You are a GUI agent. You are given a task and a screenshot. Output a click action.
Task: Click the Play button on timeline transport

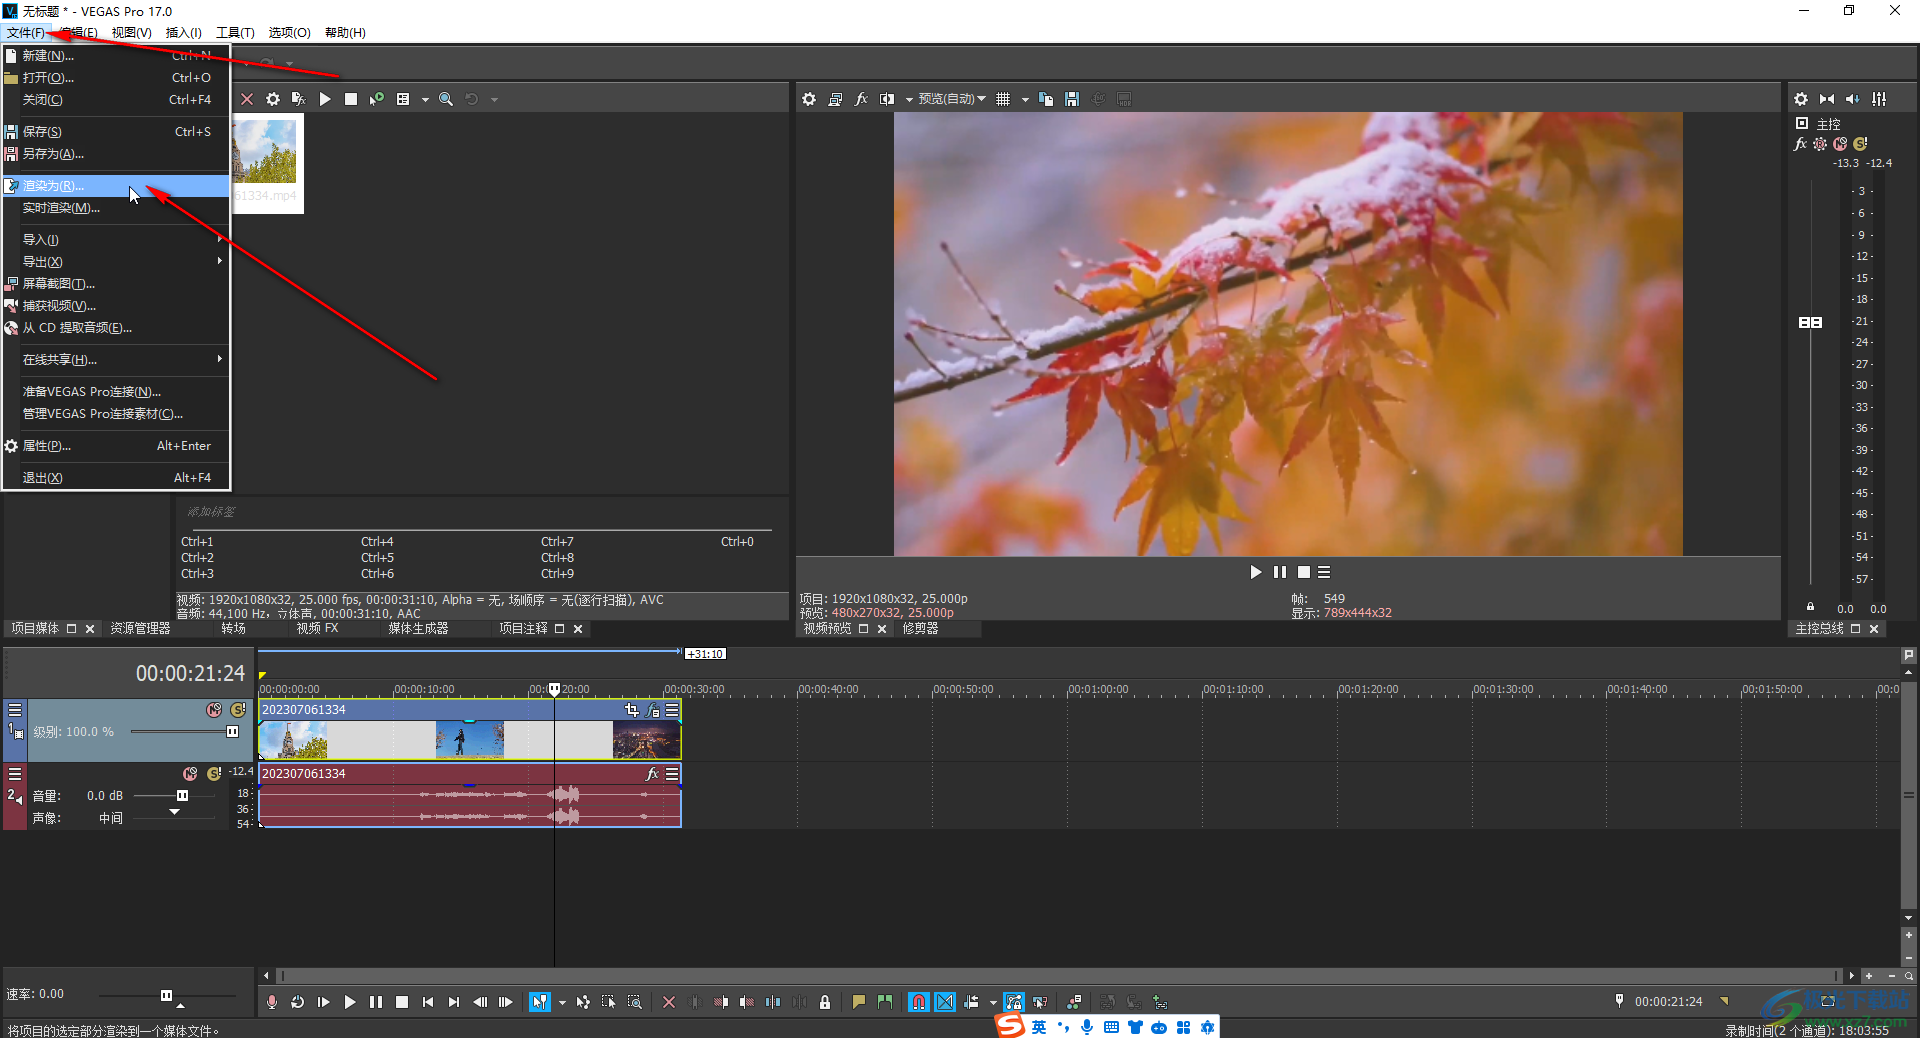pyautogui.click(x=350, y=1002)
